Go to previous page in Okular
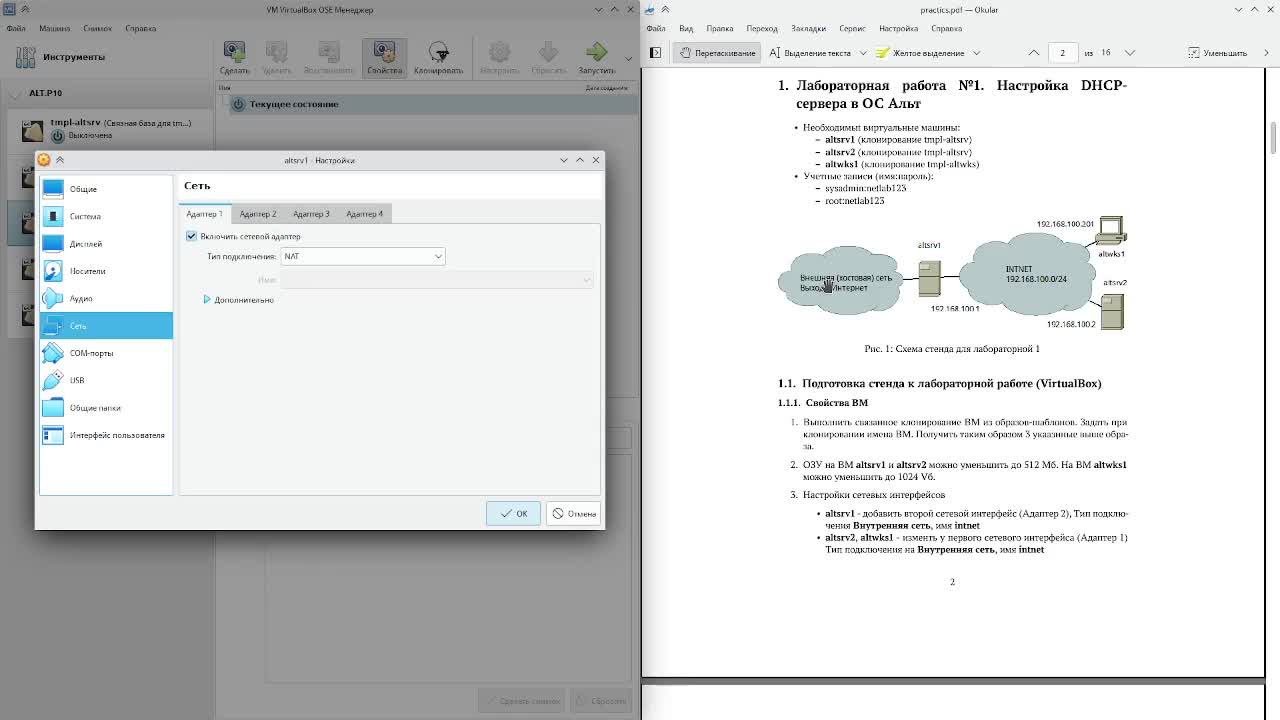1280x720 pixels. pos(1034,53)
